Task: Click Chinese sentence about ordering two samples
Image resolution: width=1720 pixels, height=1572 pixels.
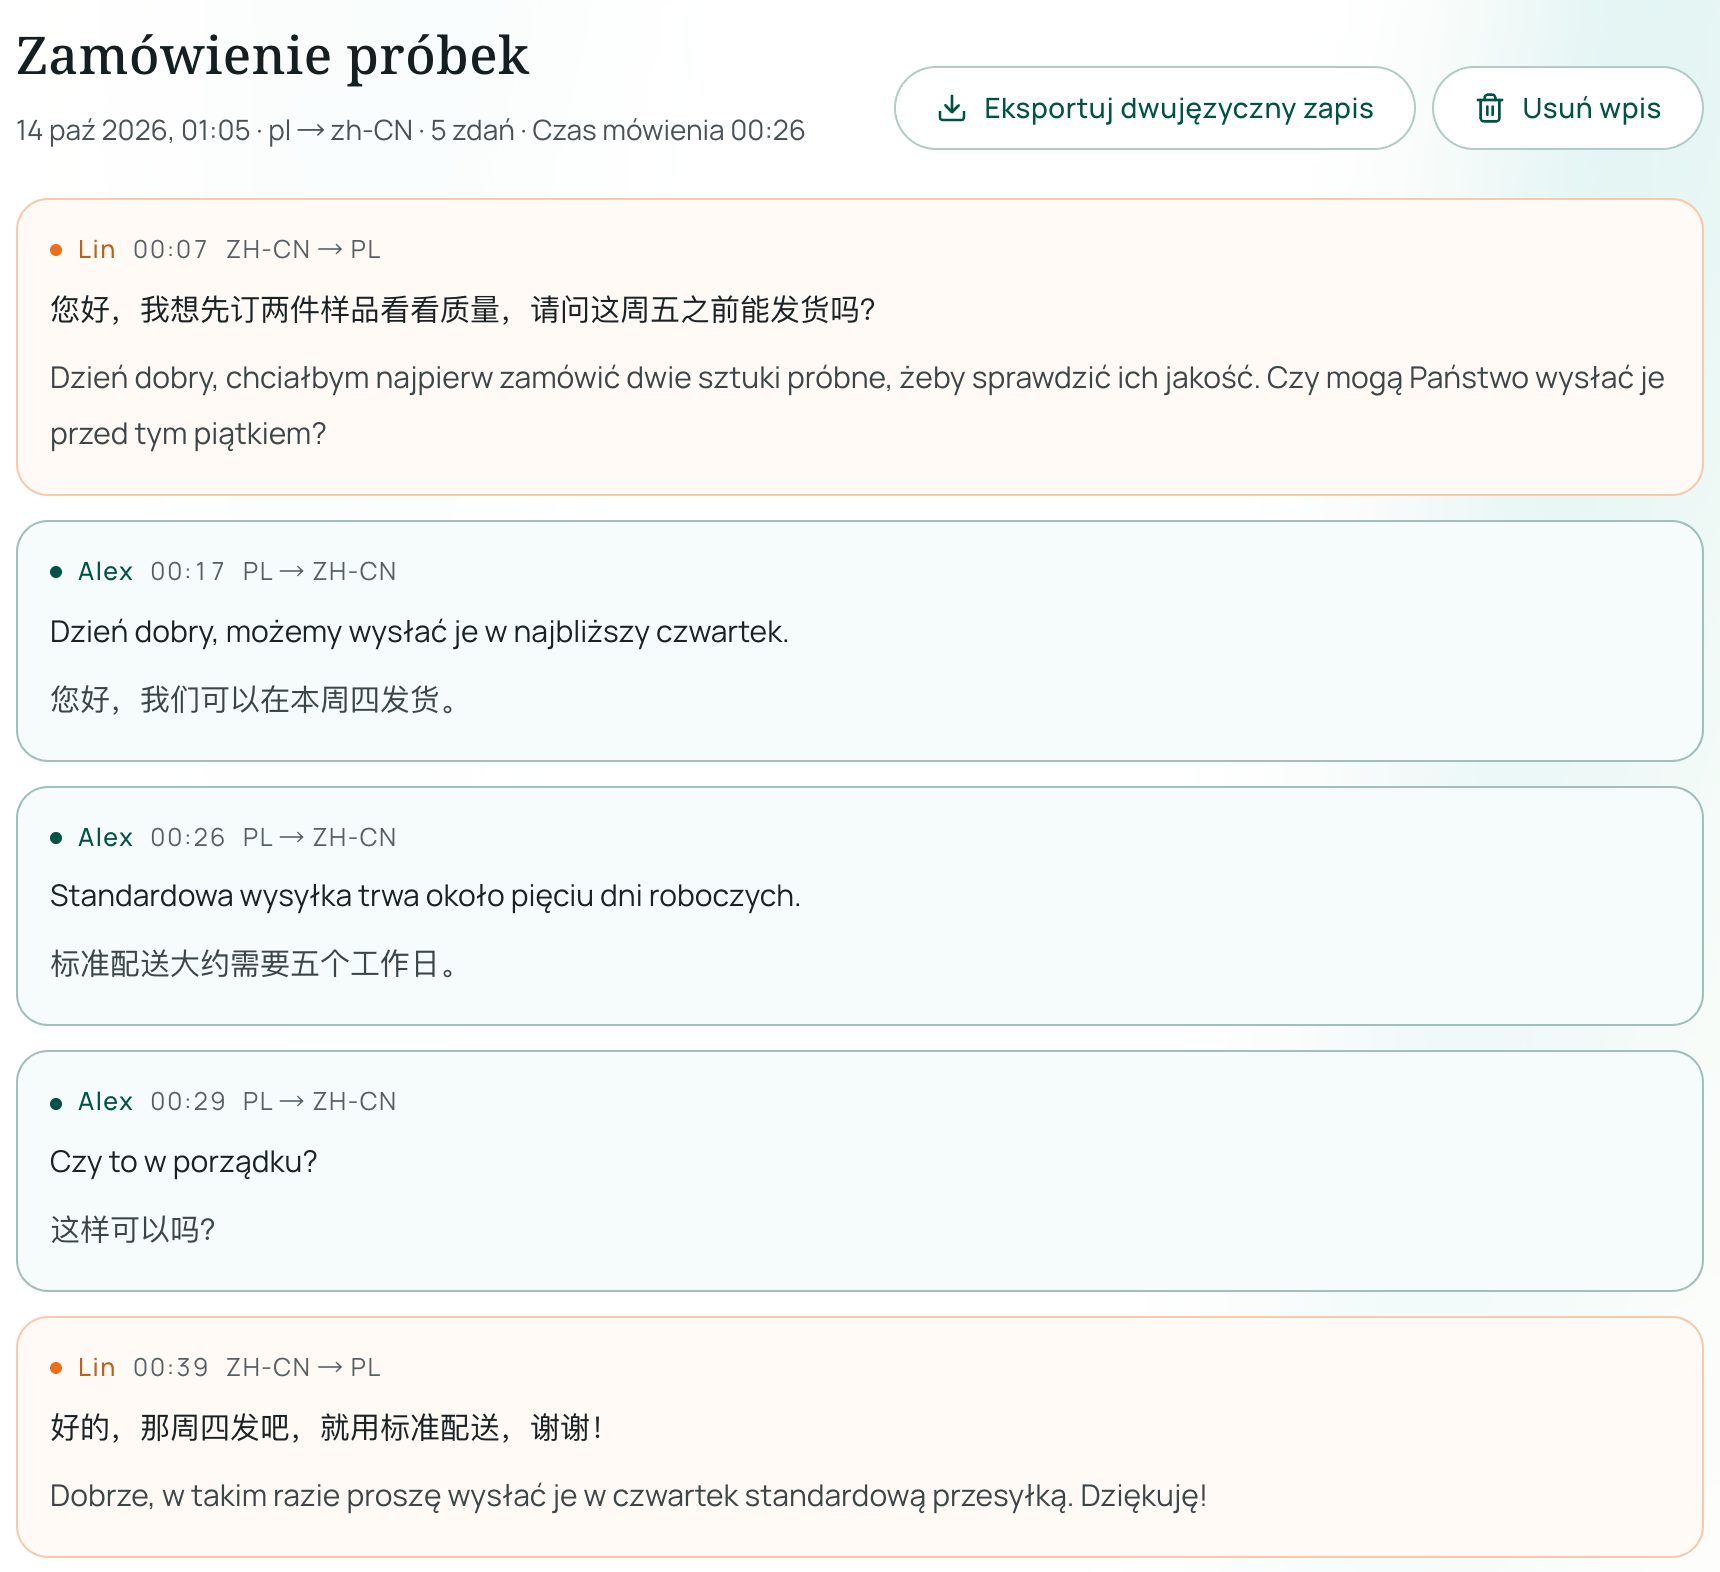Action: pyautogui.click(x=463, y=310)
